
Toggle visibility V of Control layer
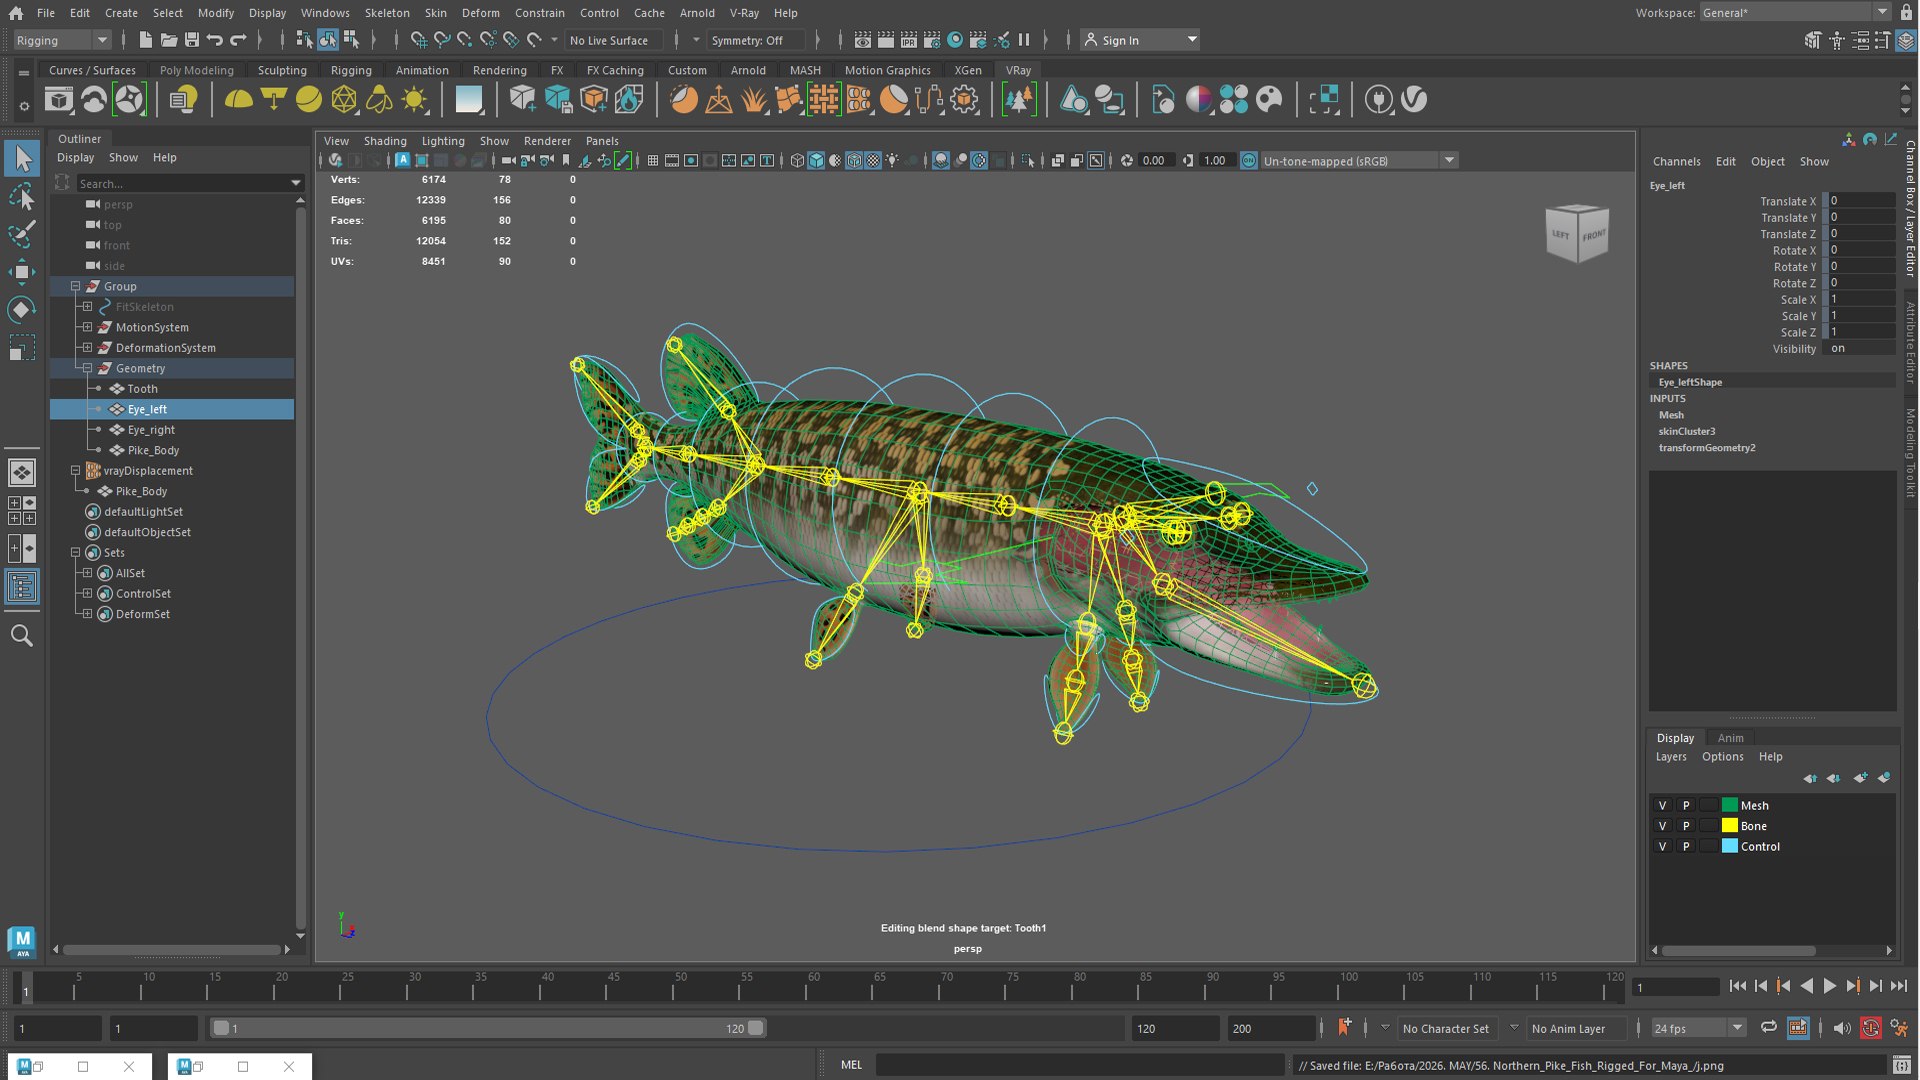pos(1663,846)
